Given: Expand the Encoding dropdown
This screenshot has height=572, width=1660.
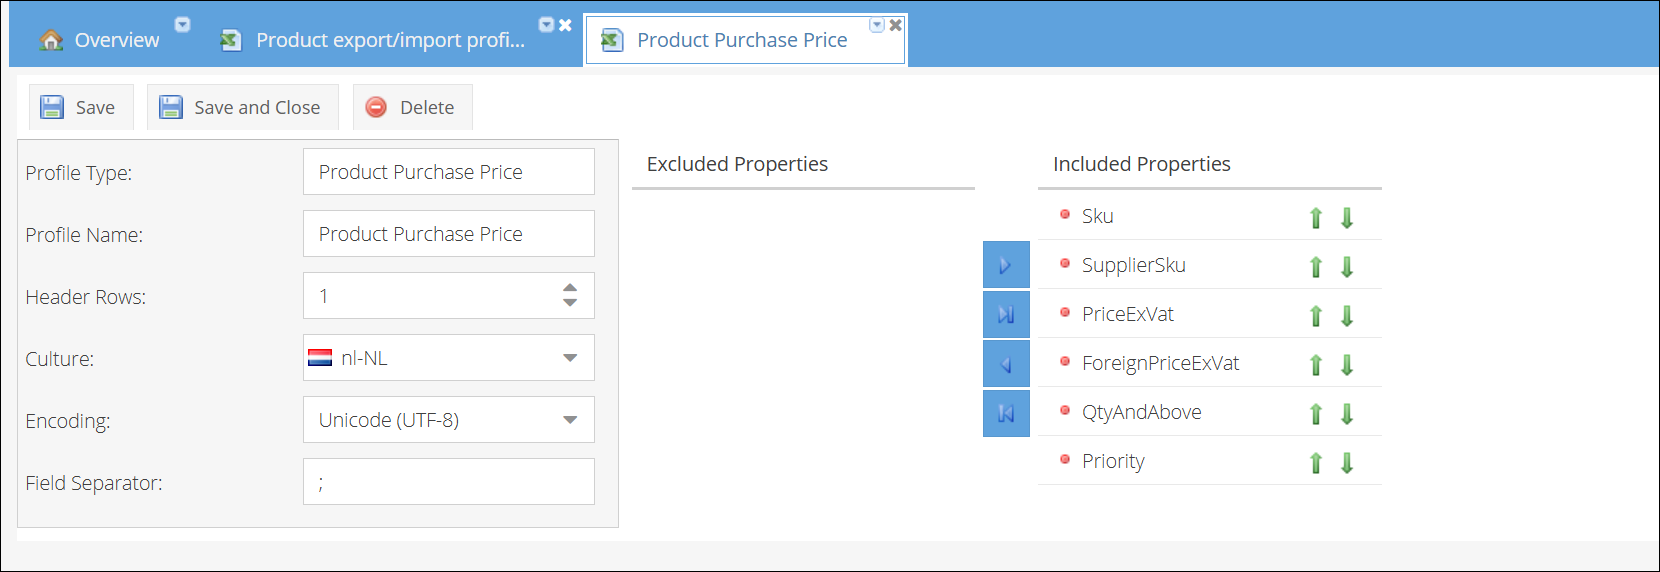Looking at the screenshot, I should point(570,420).
